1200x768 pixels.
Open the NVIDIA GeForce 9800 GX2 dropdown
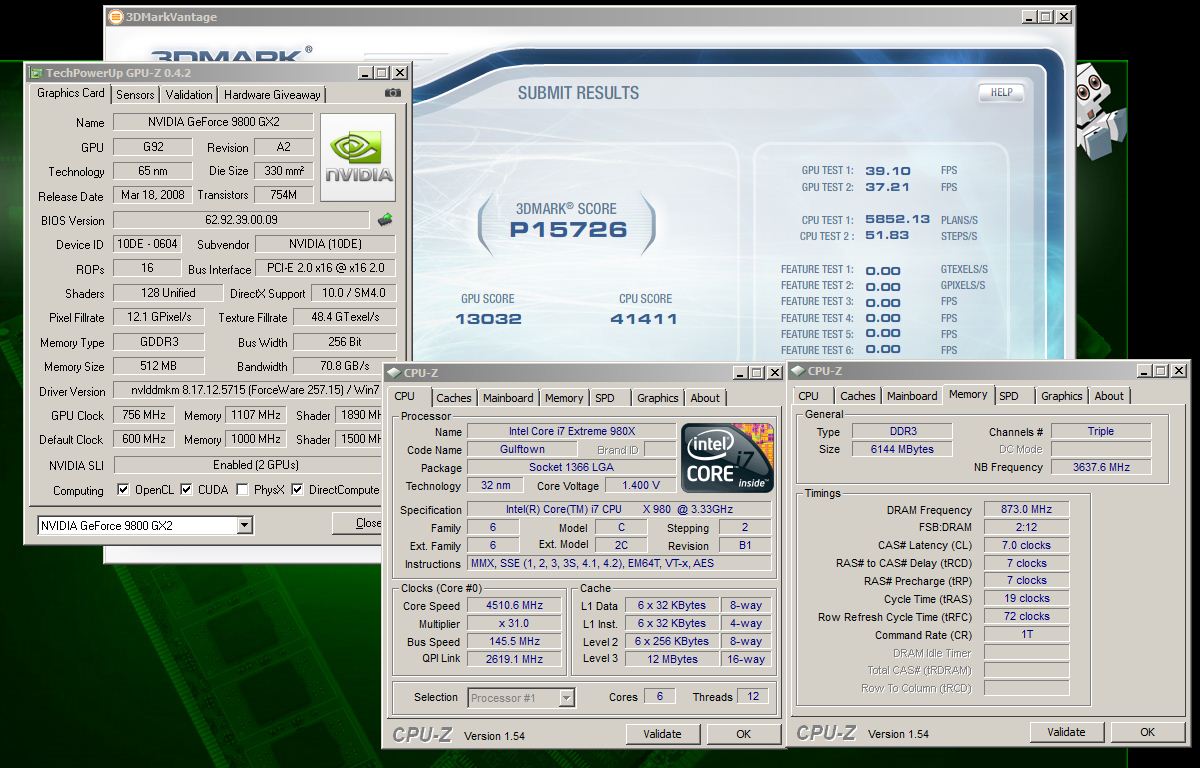tap(245, 525)
